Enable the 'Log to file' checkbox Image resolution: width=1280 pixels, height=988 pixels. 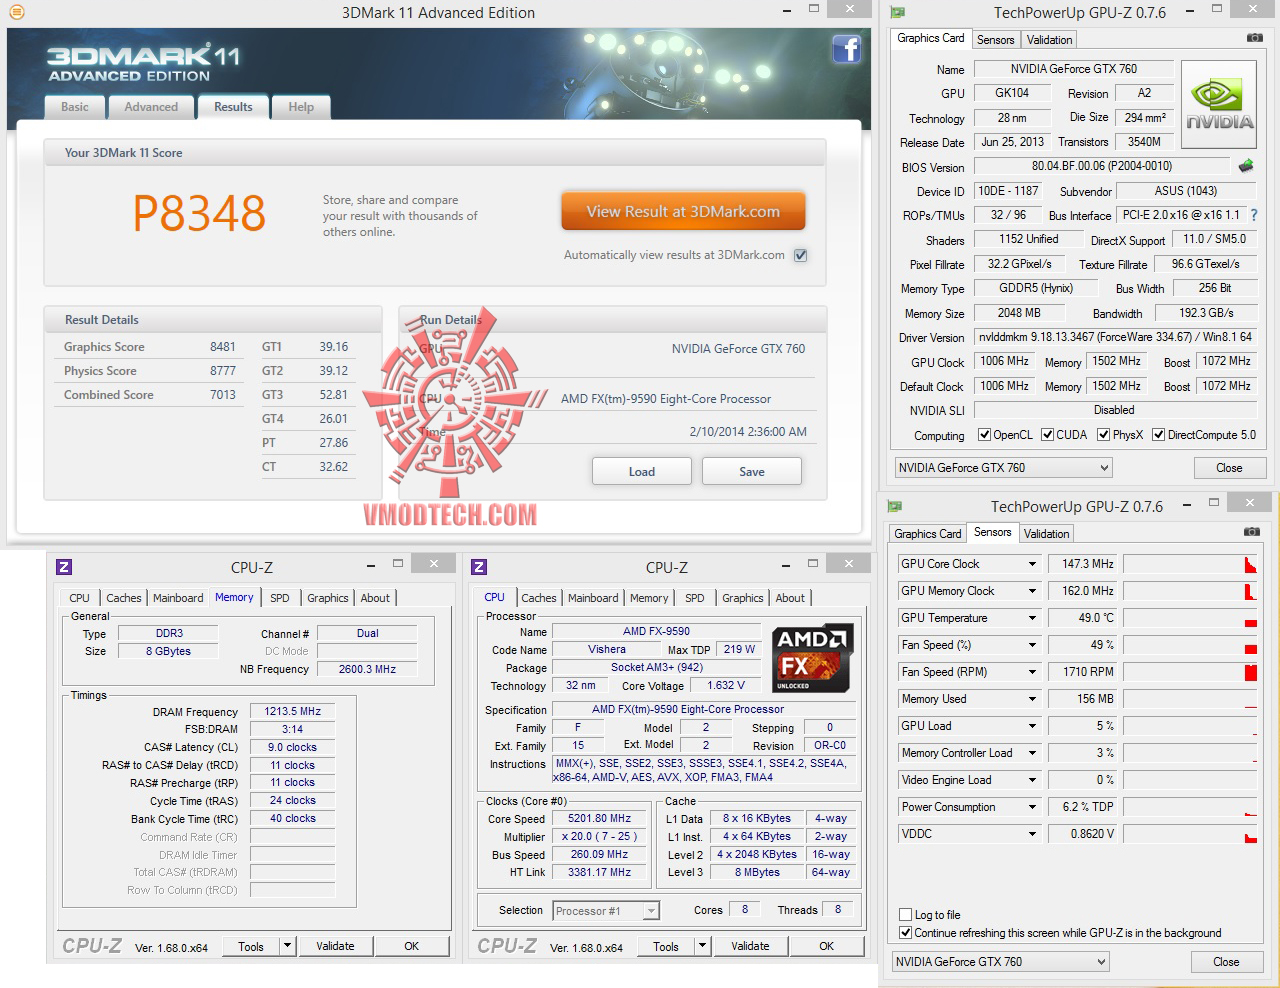coord(905,915)
